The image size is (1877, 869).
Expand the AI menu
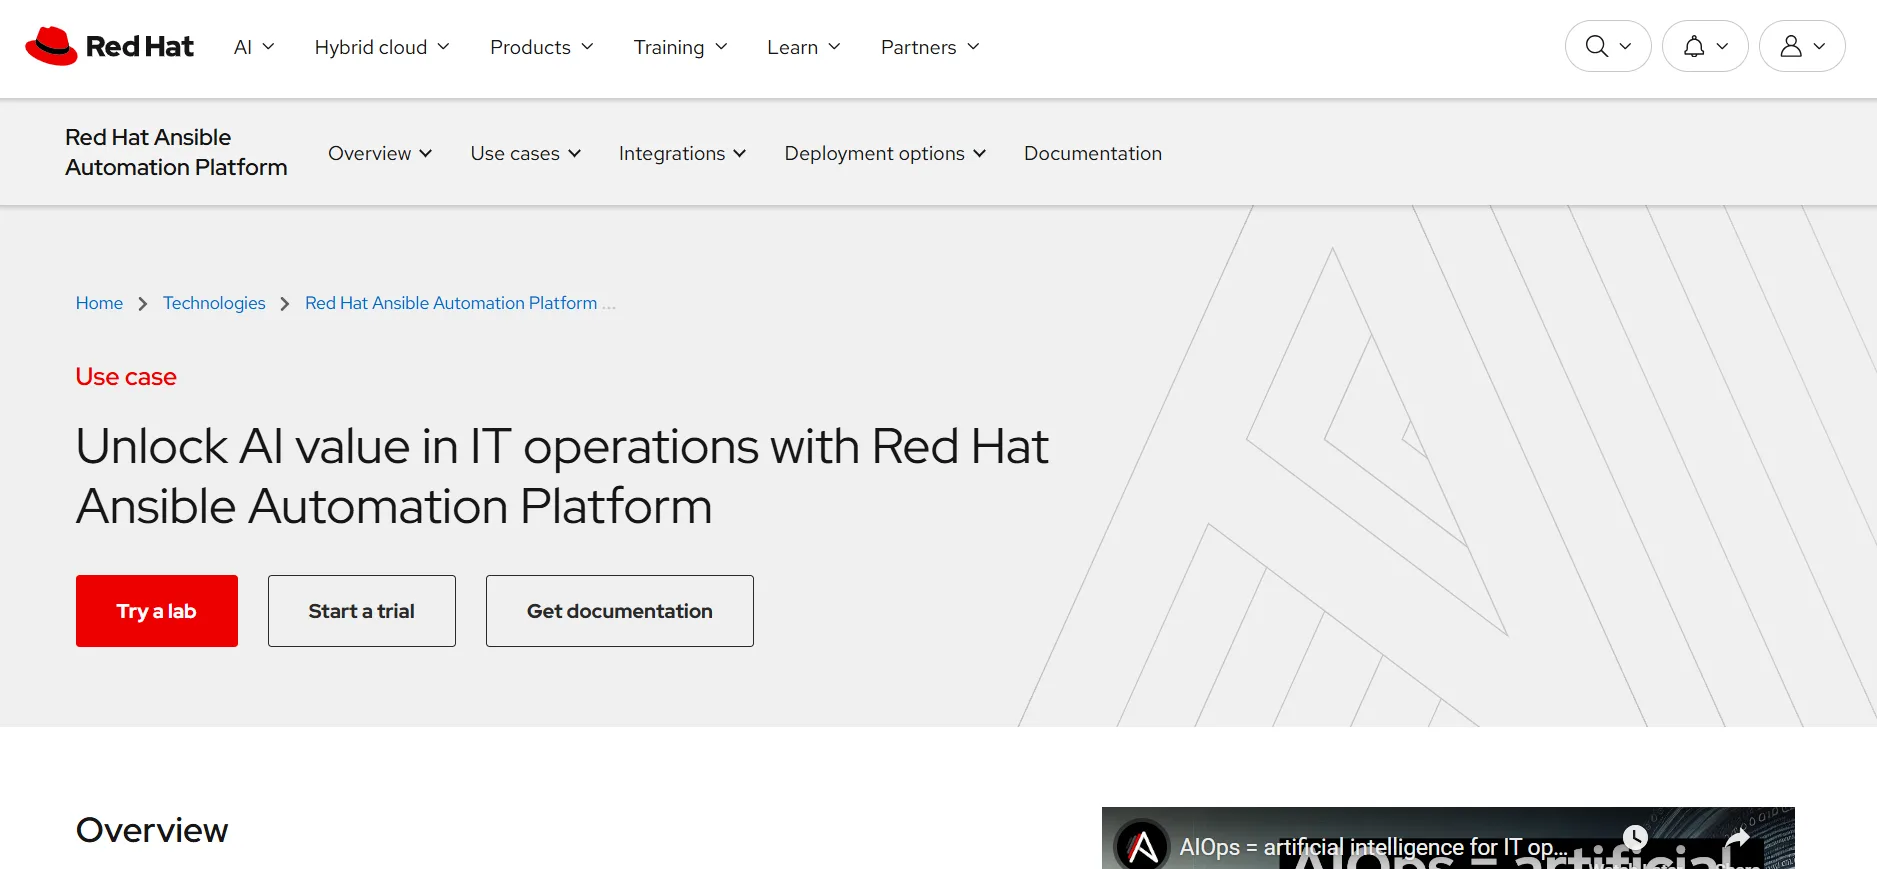pos(254,47)
